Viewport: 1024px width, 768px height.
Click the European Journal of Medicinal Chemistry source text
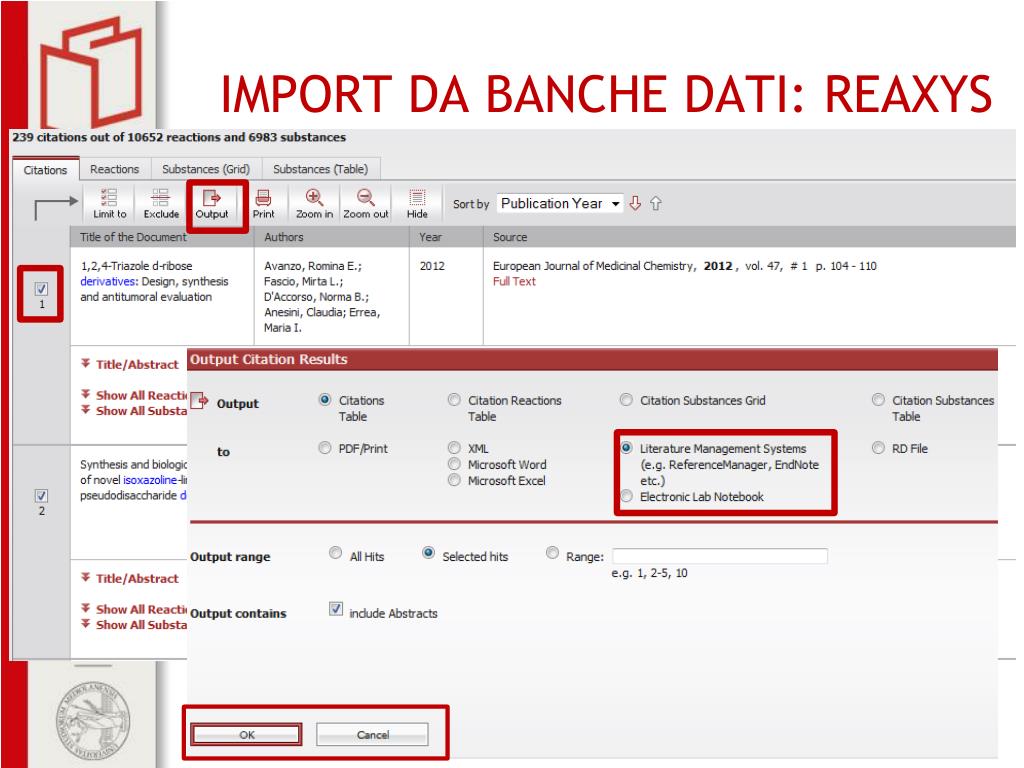593,266
